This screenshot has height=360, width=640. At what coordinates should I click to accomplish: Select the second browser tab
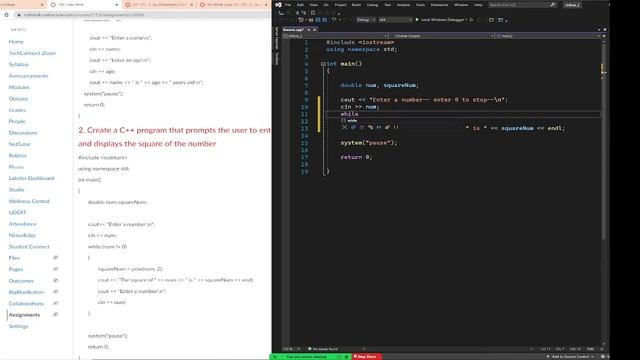[84, 4]
